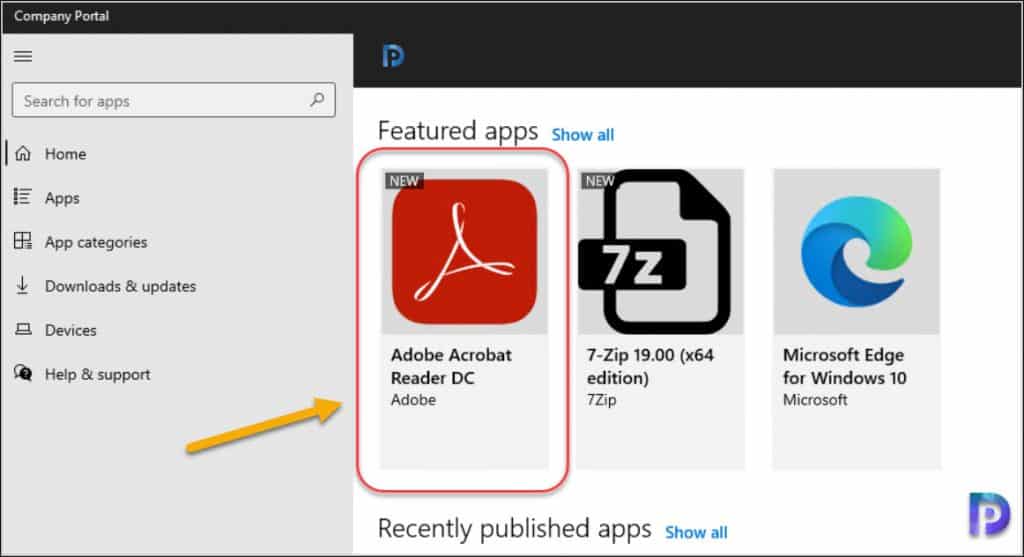Open the Microsoft Edge app icon
This screenshot has width=1024, height=557.
[856, 252]
